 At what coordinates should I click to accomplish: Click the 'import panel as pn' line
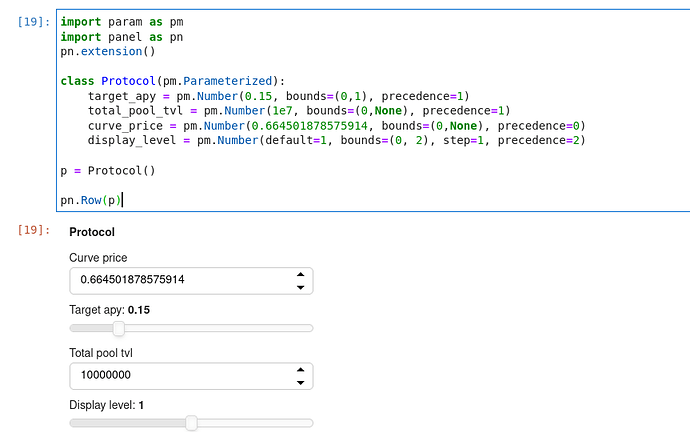(122, 37)
